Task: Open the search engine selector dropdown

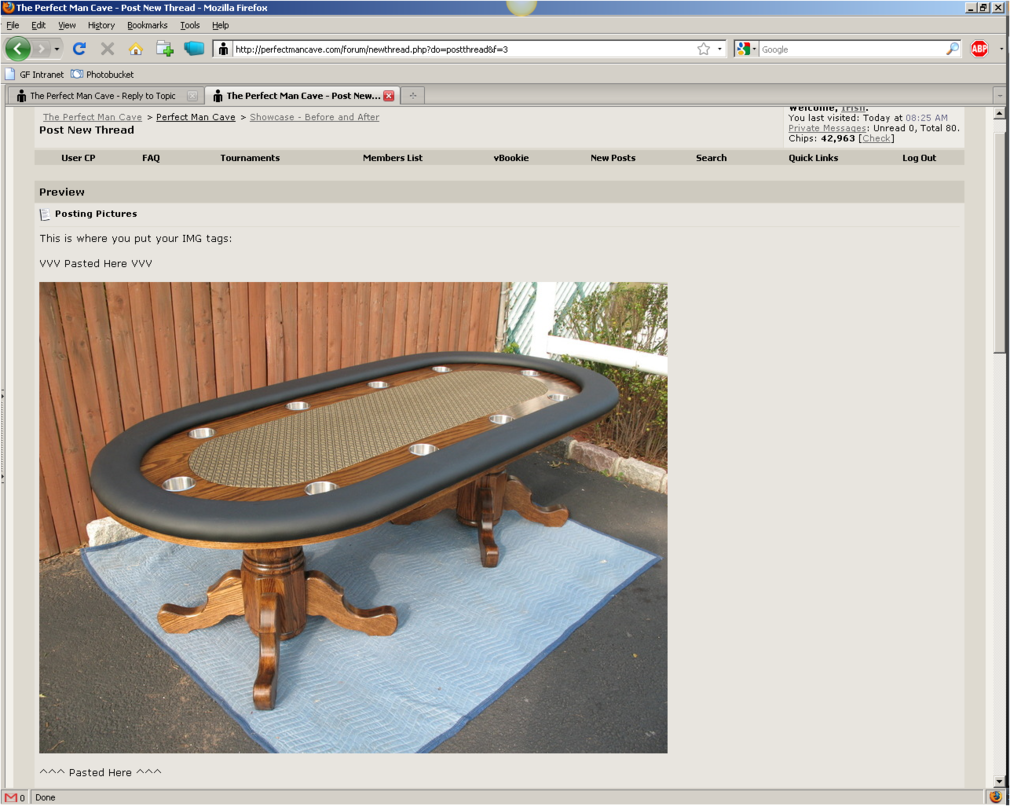Action: click(x=746, y=49)
